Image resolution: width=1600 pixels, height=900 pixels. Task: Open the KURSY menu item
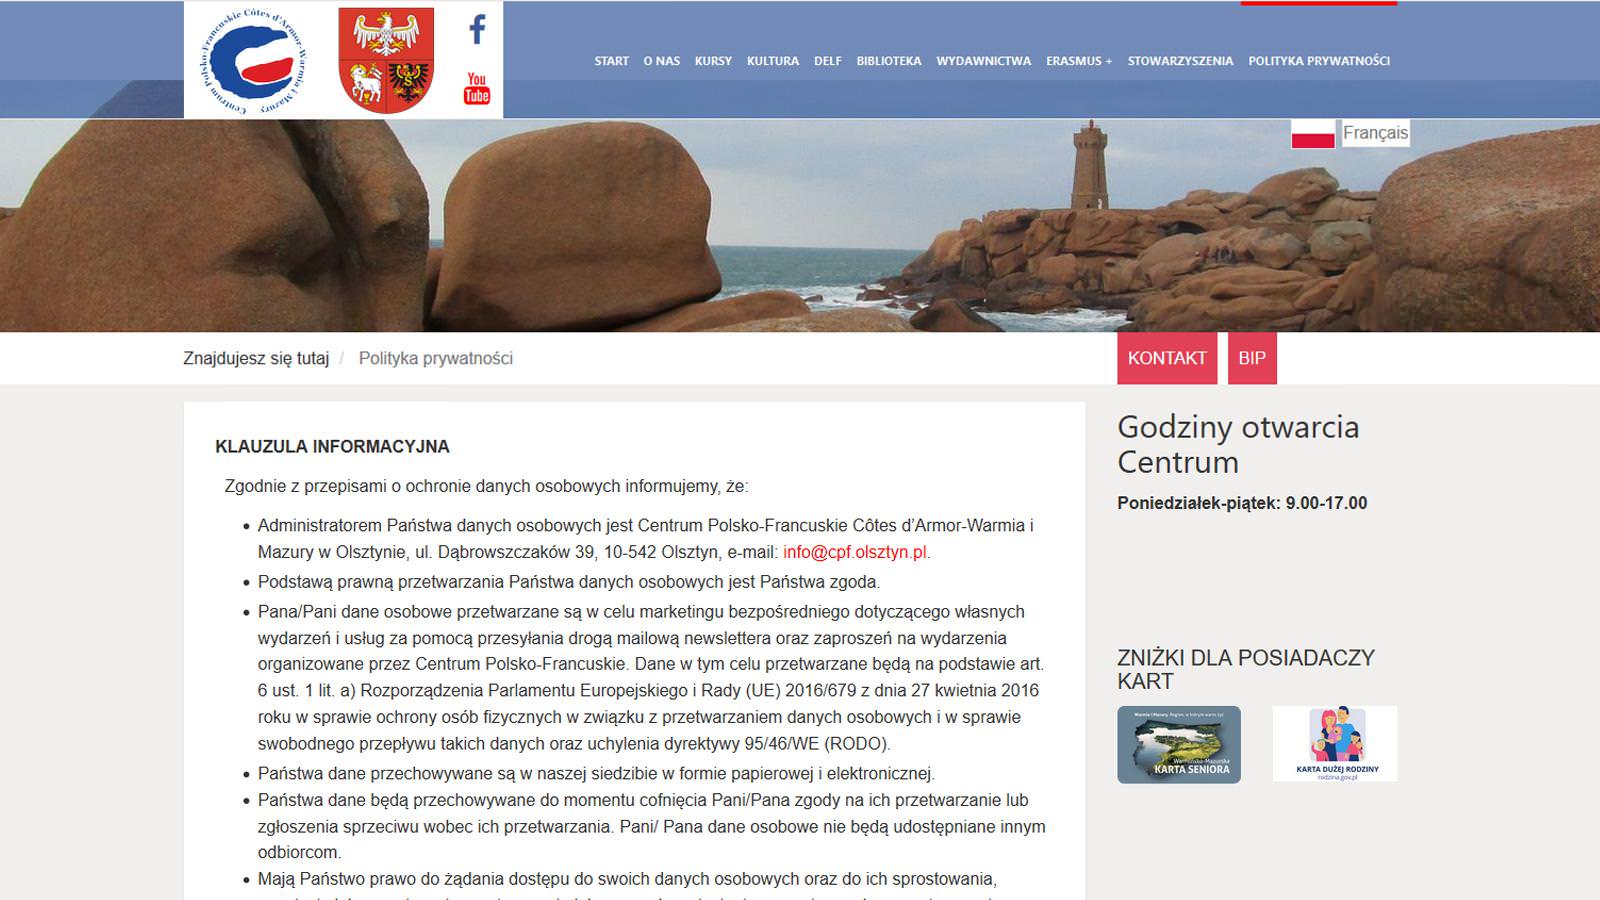713,61
